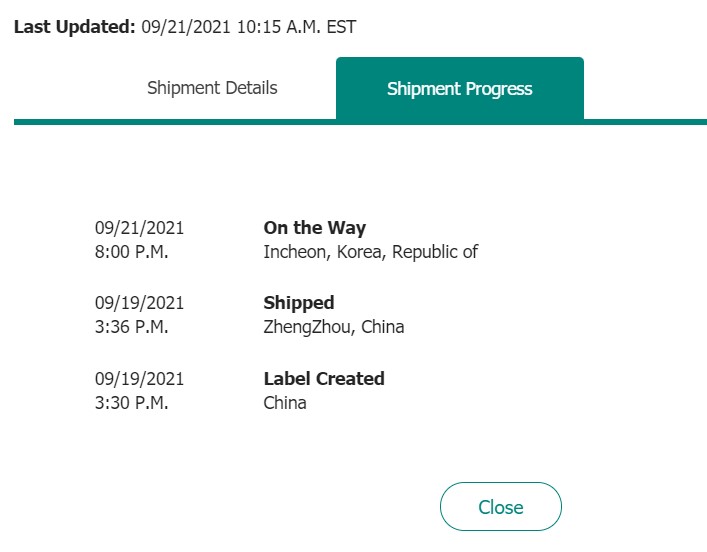Click the date next to Shipped status
Screen dimensions: 707x552
click(139, 303)
